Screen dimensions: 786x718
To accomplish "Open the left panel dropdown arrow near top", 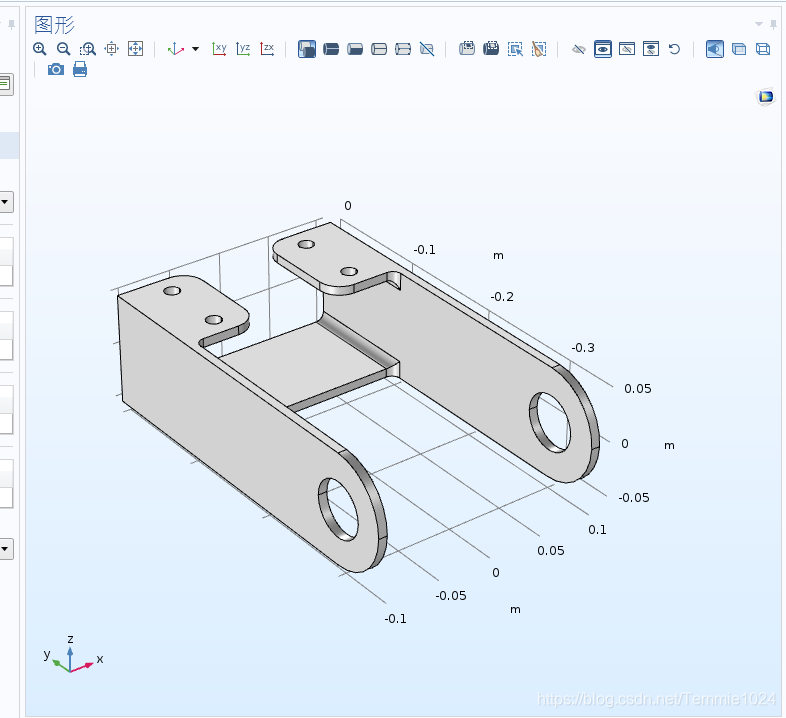I will pyautogui.click(x=5, y=202).
